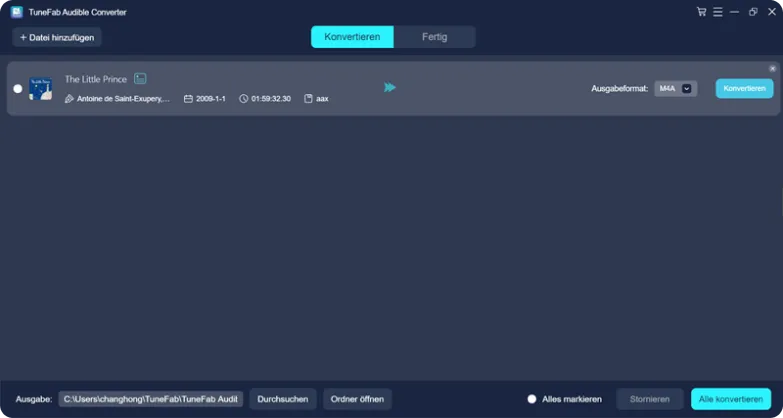Click the calendar date icon
Viewport: 783px width, 418px height.
coord(188,99)
